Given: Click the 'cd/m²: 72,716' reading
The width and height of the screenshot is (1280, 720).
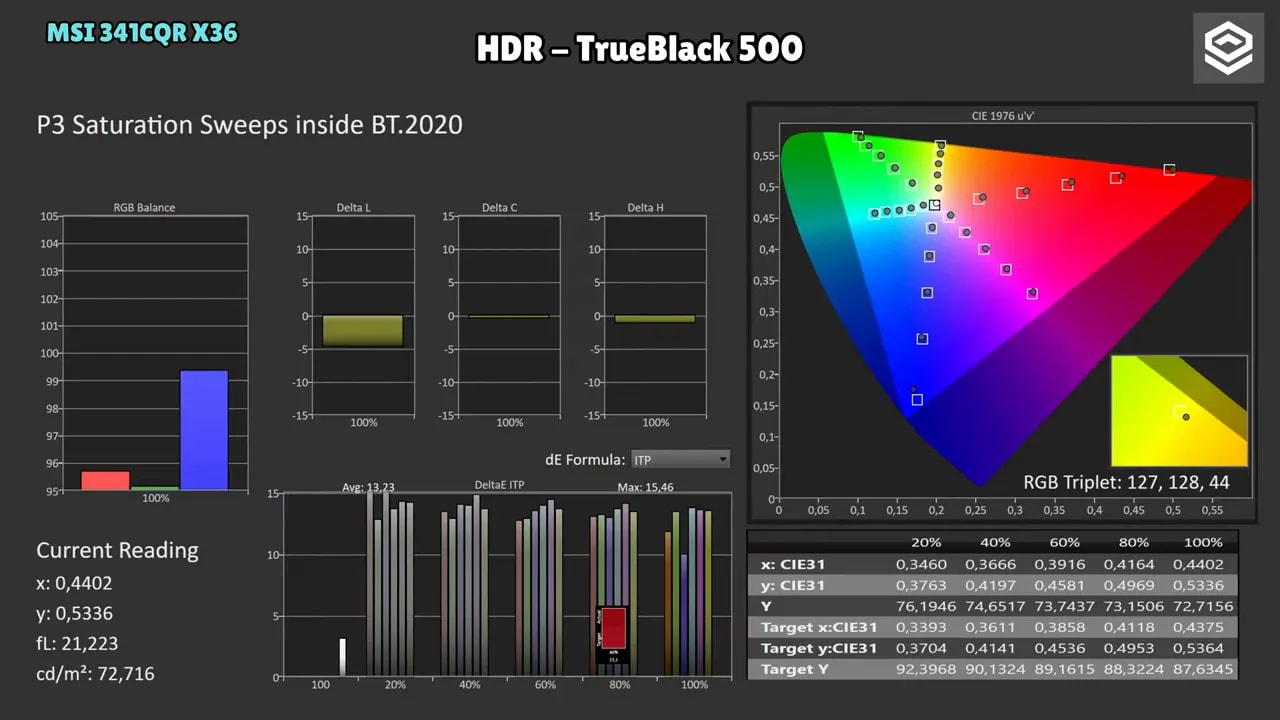Looking at the screenshot, I should point(95,673).
